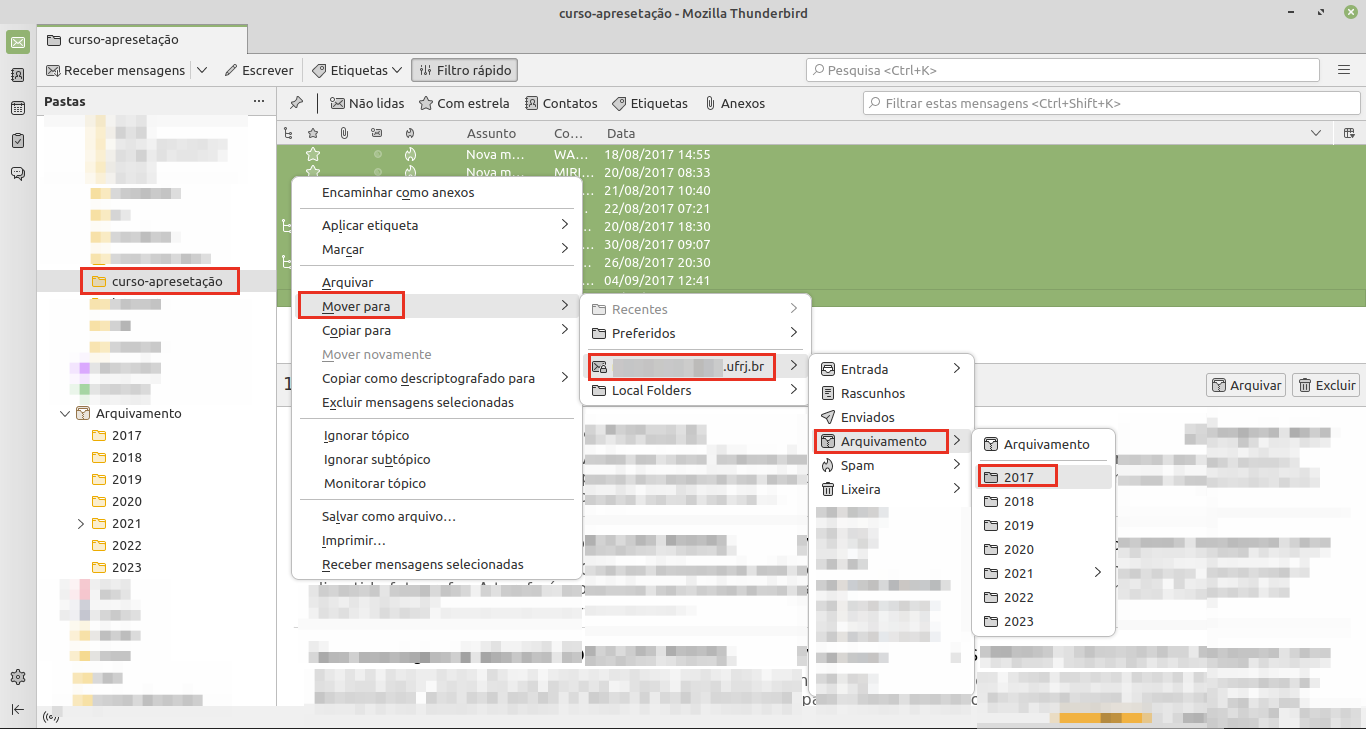The image size is (1366, 729).
Task: Select Encaminhar como anexos menu item
Action: [x=436, y=192]
